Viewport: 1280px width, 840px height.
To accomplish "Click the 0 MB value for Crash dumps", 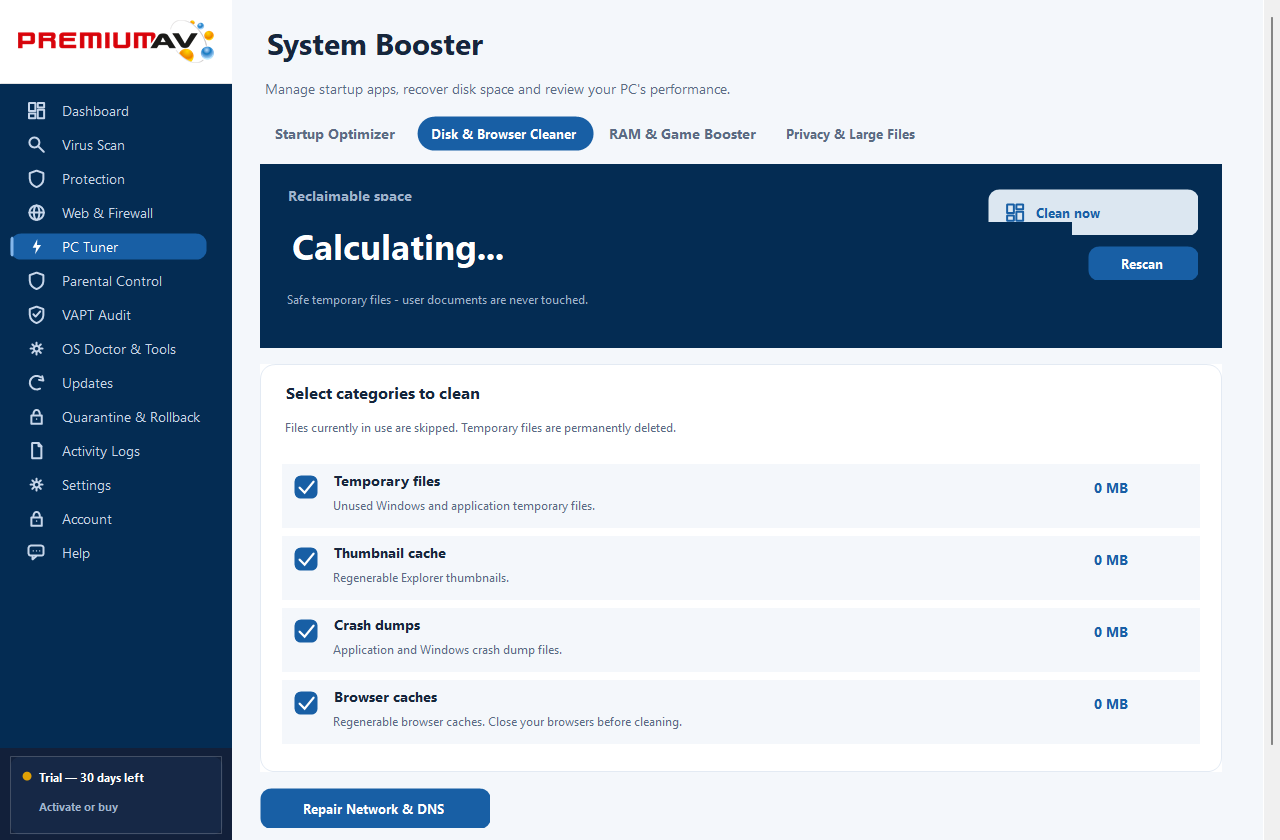I will click(x=1111, y=632).
